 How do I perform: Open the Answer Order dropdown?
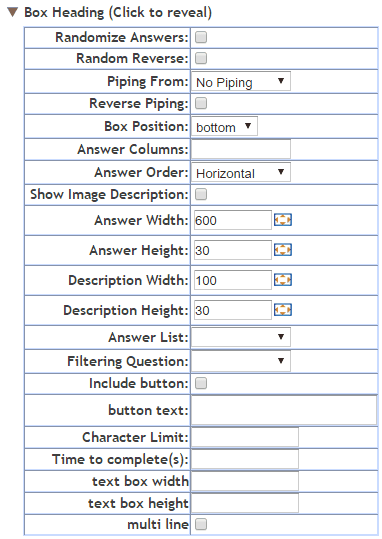[x=241, y=172]
